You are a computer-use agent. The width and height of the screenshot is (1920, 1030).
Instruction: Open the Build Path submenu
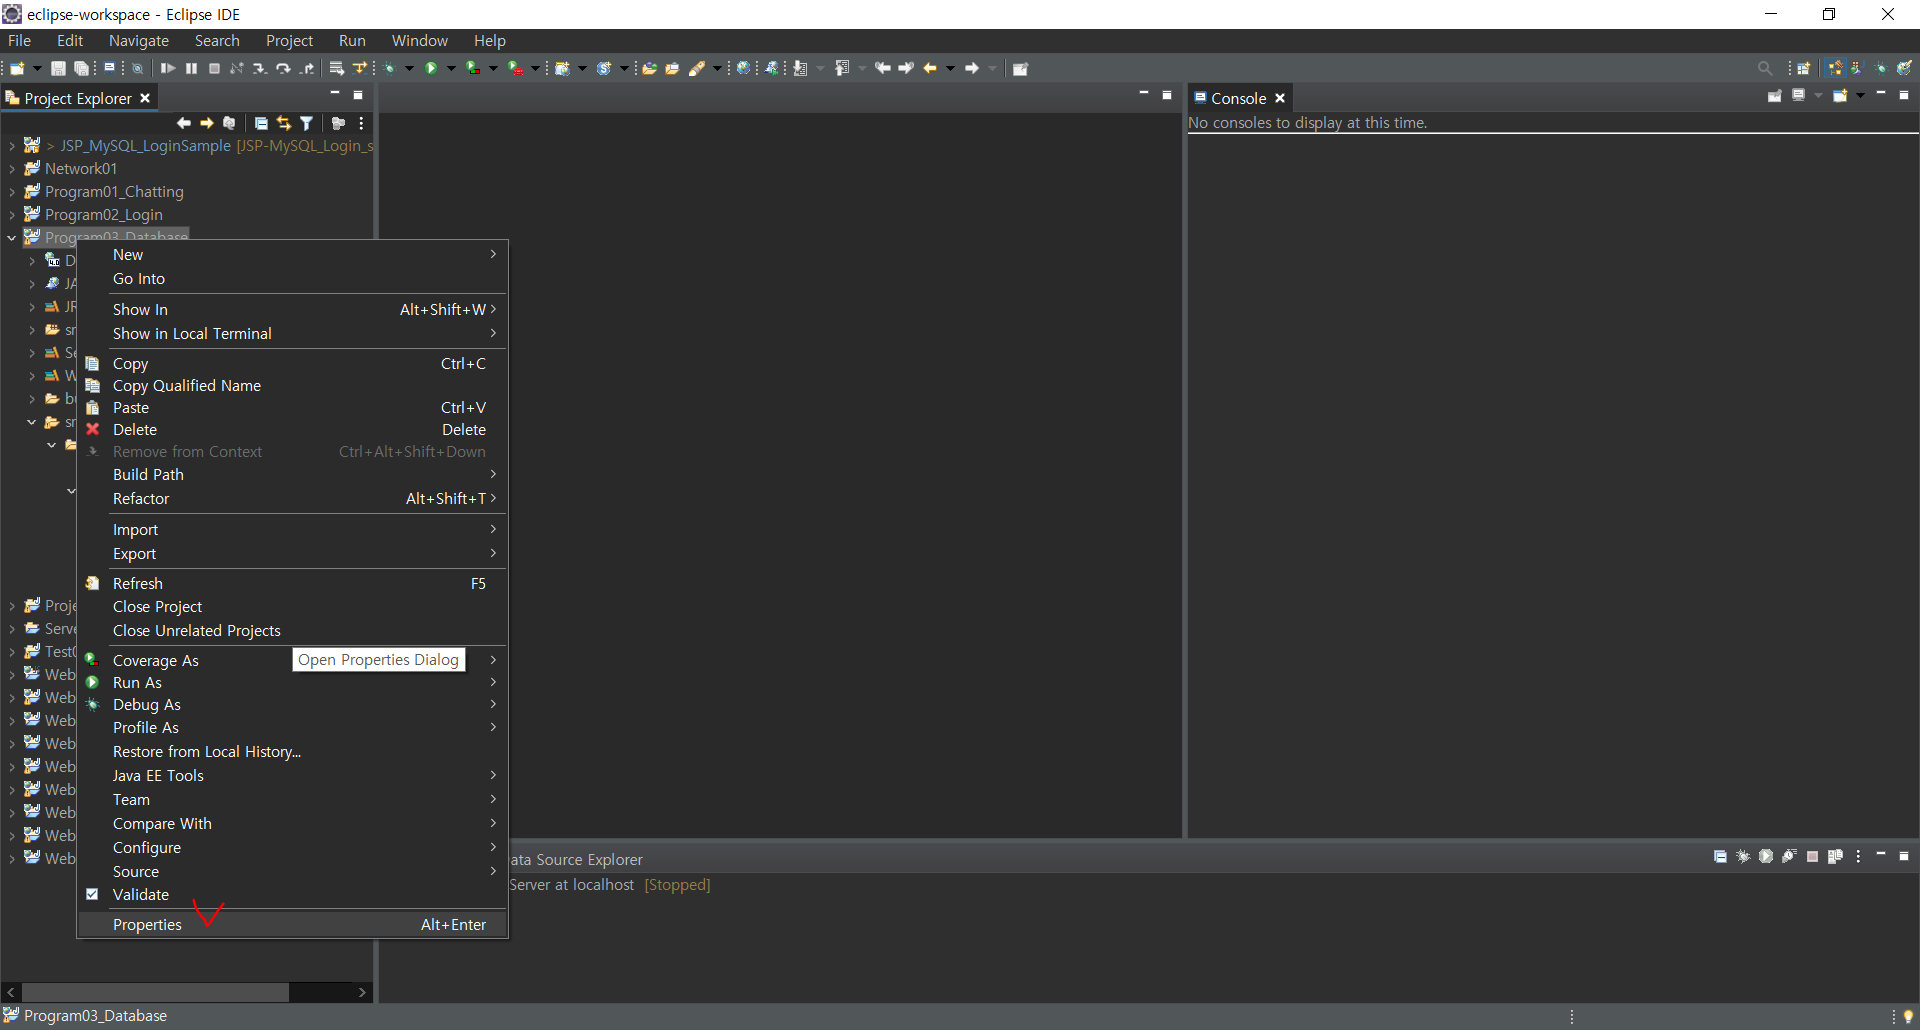[x=293, y=474]
